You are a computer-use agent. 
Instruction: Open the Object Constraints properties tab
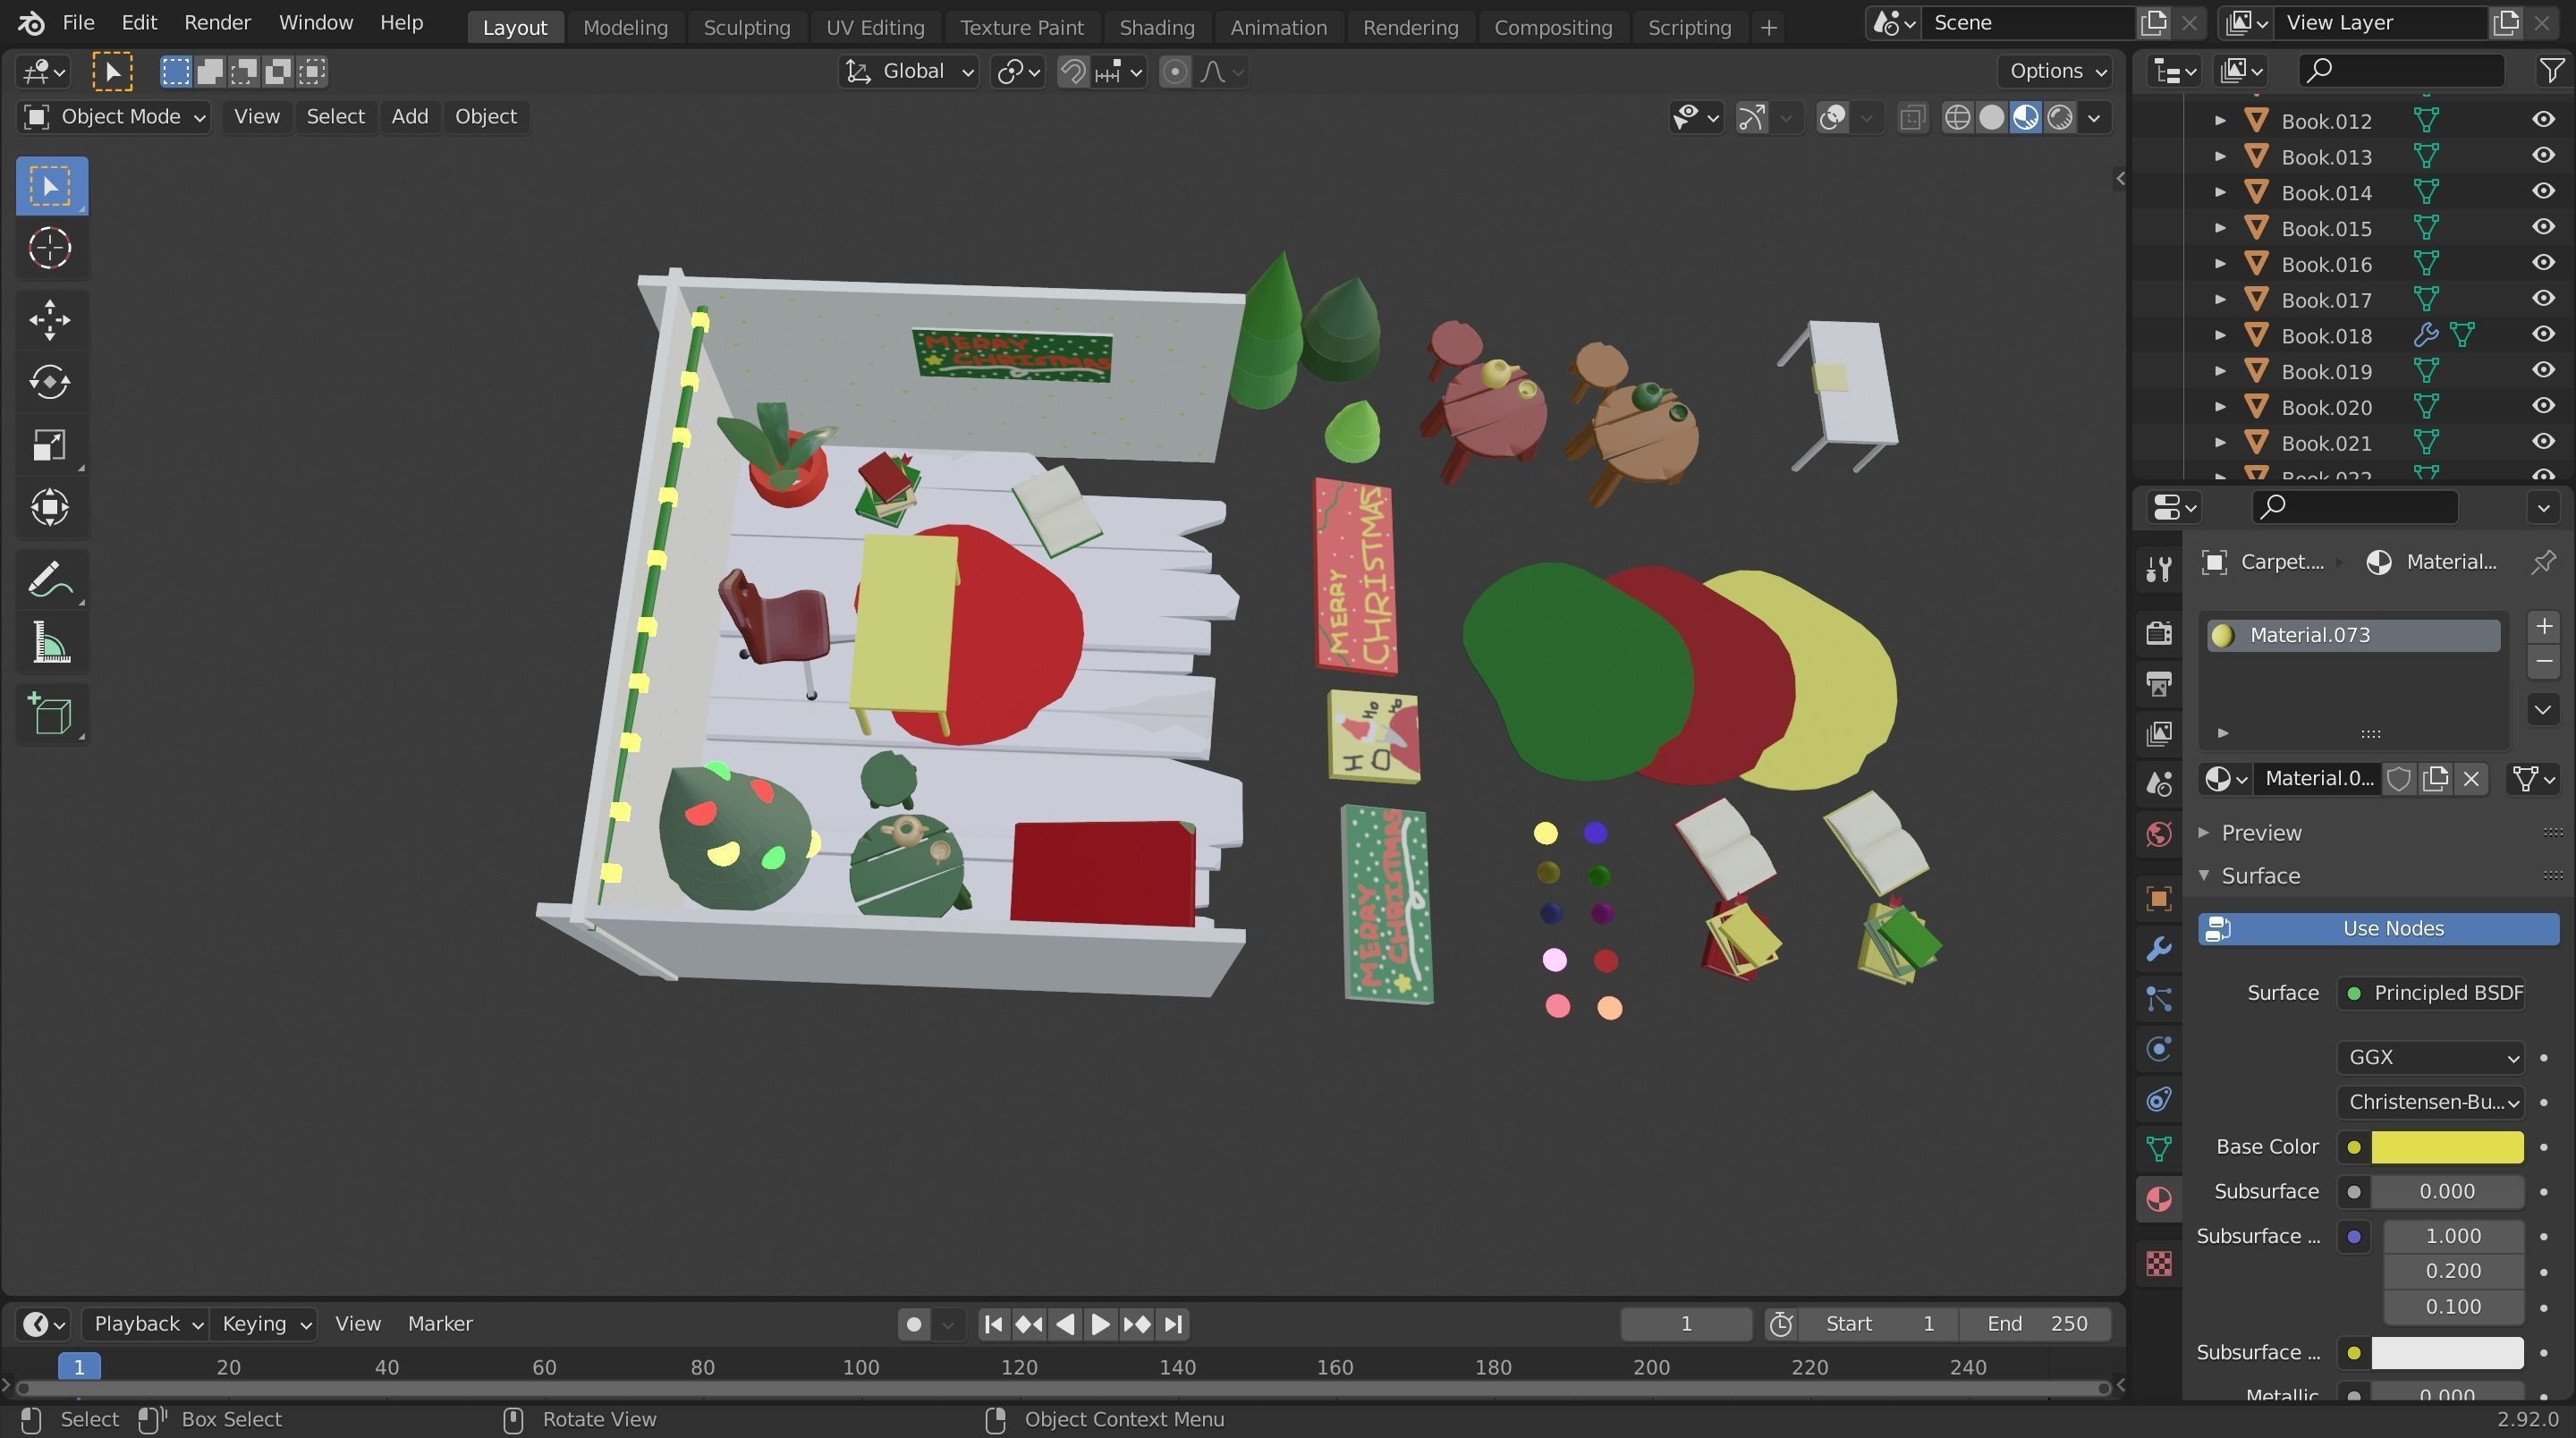(x=2159, y=1099)
